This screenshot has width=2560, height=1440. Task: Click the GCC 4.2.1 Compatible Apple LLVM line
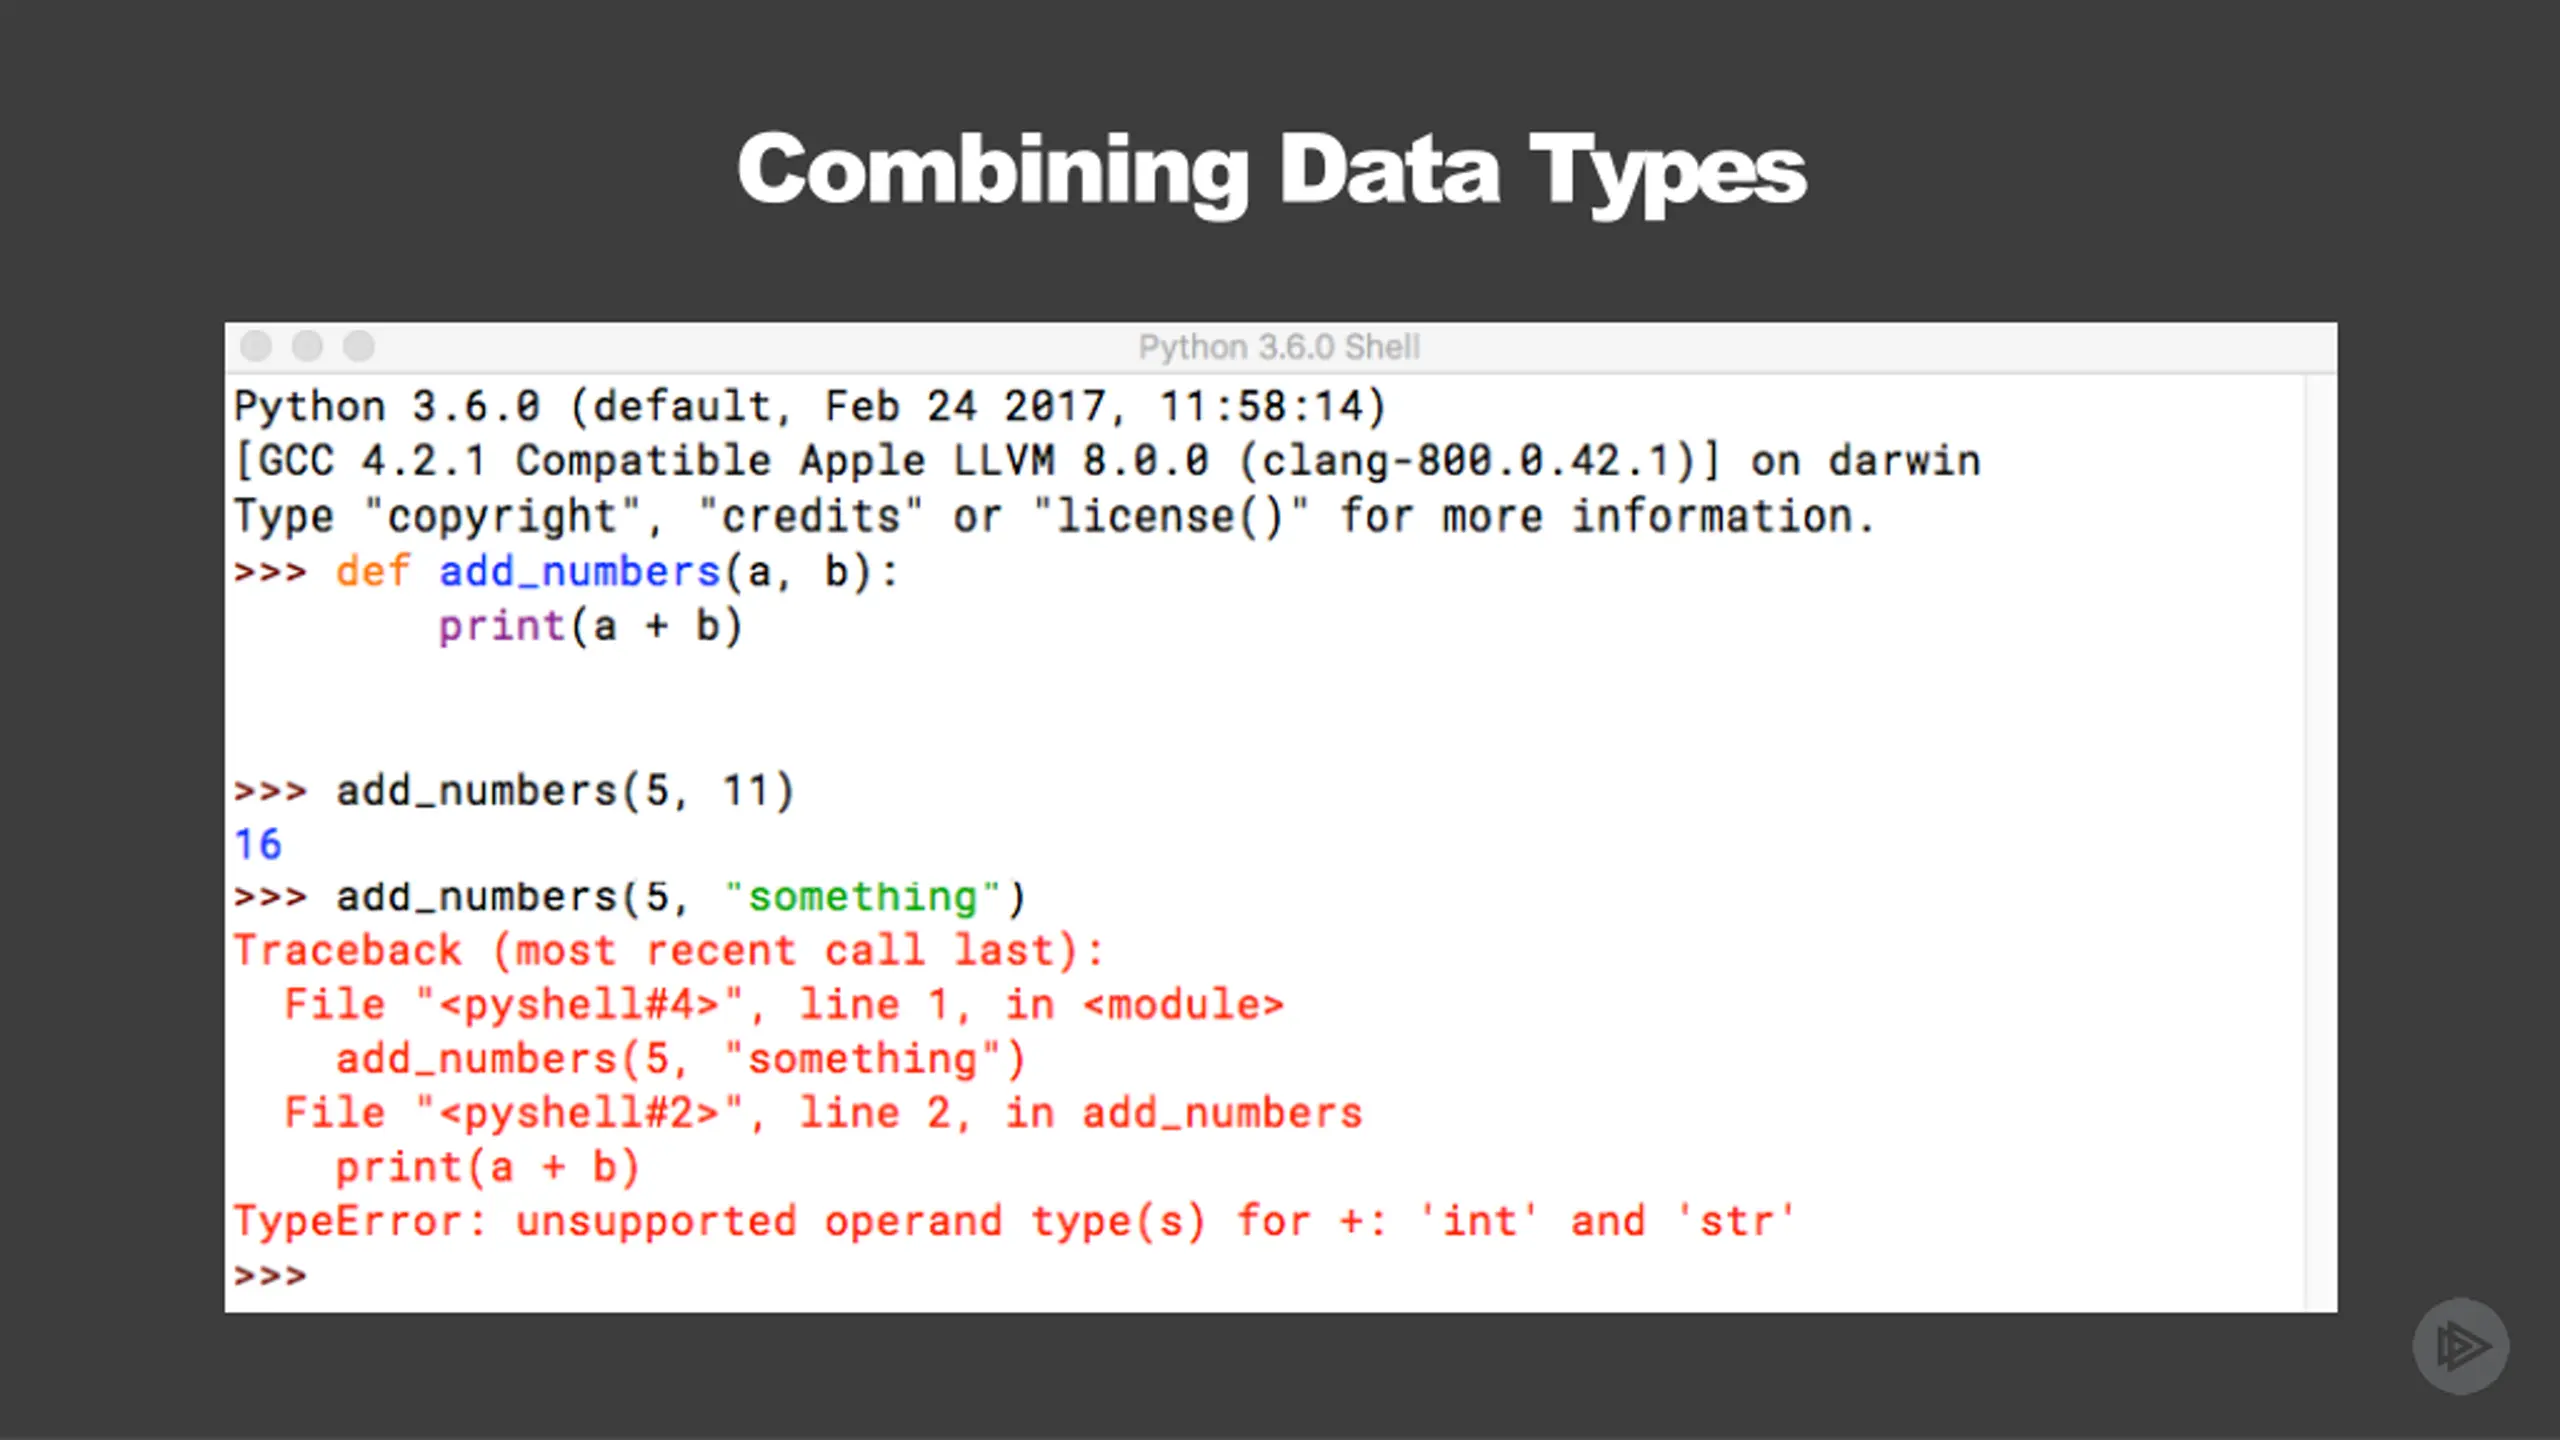pos(1107,461)
